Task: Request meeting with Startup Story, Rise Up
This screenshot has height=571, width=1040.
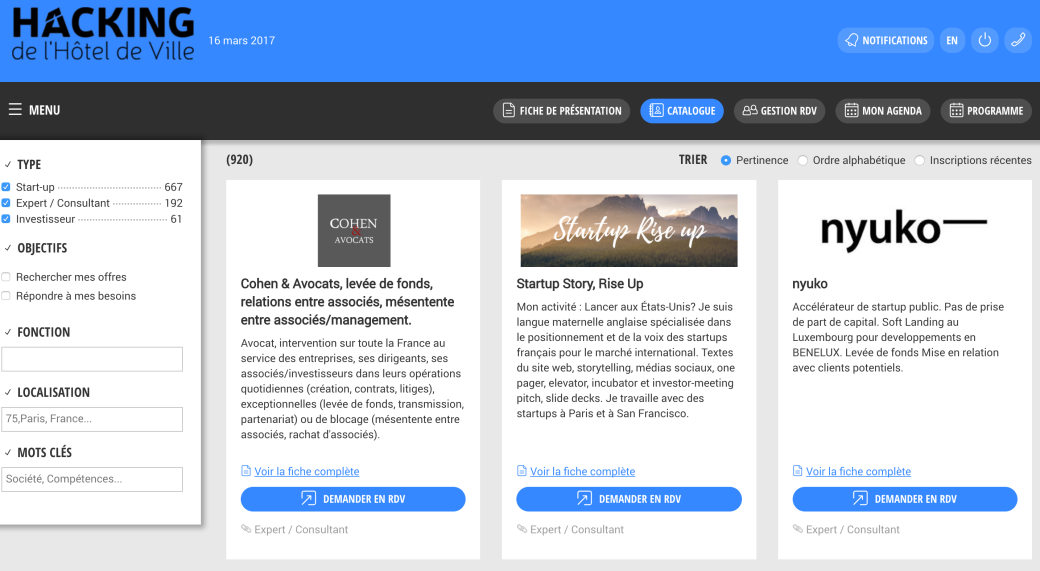Action: click(x=629, y=499)
